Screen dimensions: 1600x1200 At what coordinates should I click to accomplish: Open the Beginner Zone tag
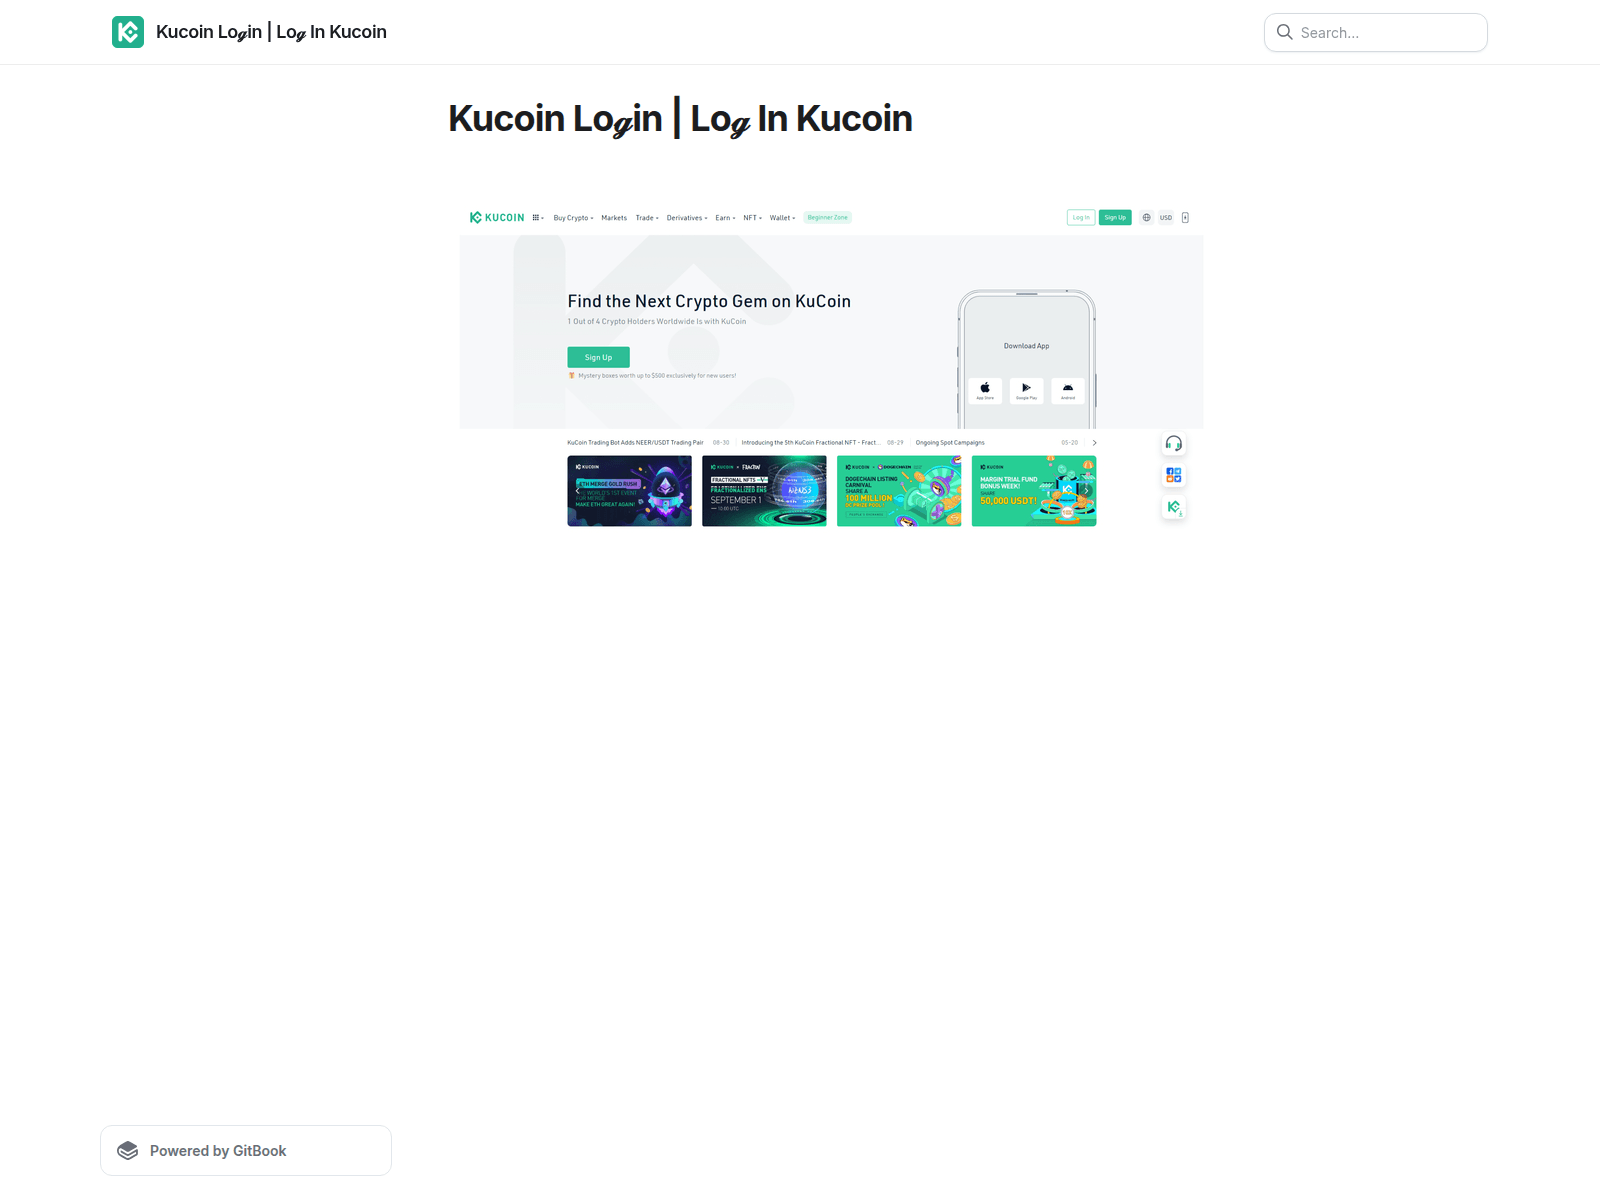(x=827, y=217)
